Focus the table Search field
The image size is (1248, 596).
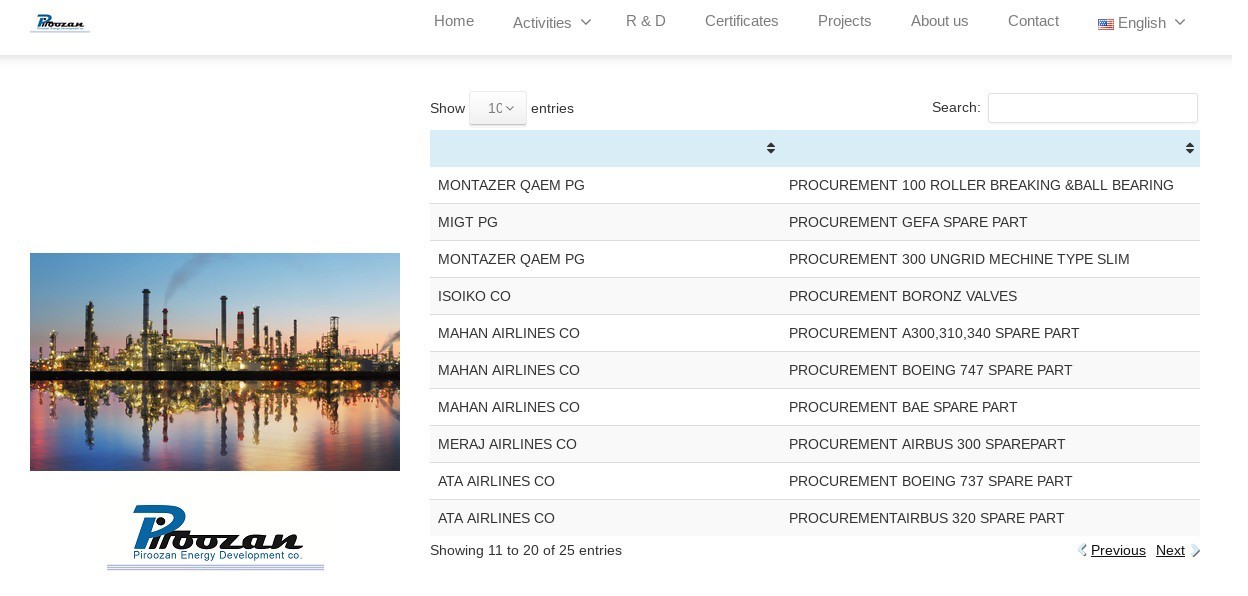1093,108
